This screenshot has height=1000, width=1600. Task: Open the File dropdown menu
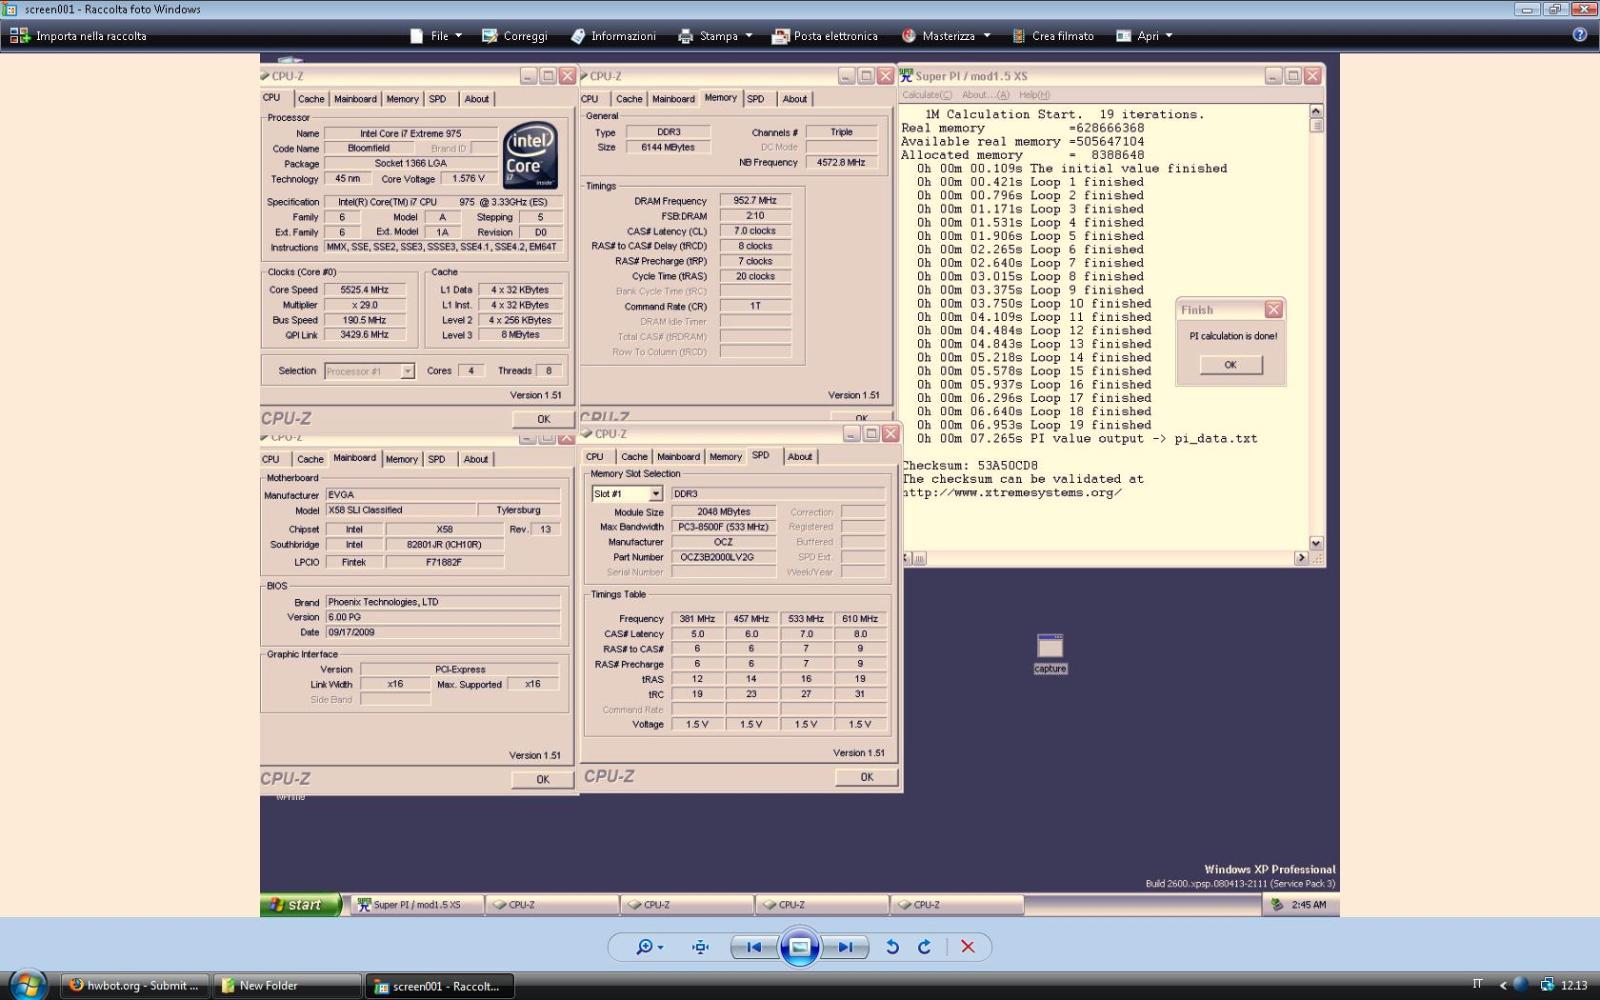pos(436,36)
